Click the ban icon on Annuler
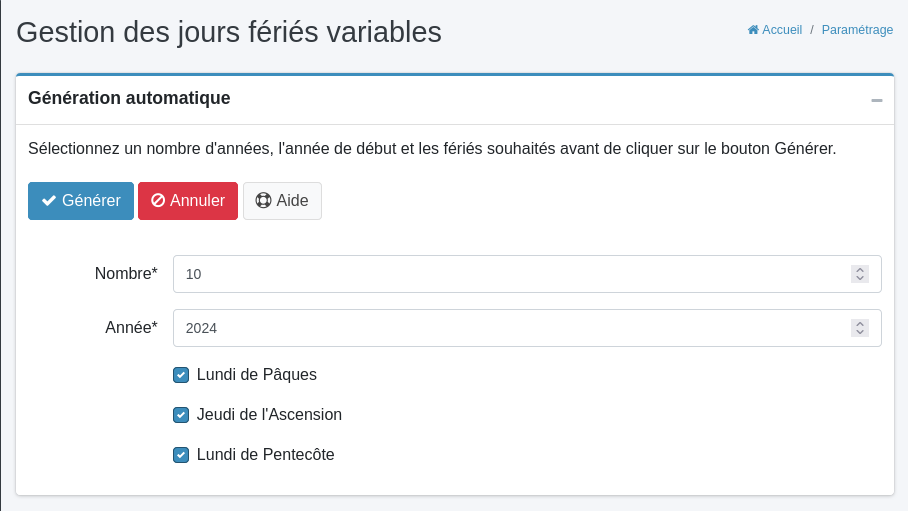The width and height of the screenshot is (908, 511). tap(158, 201)
